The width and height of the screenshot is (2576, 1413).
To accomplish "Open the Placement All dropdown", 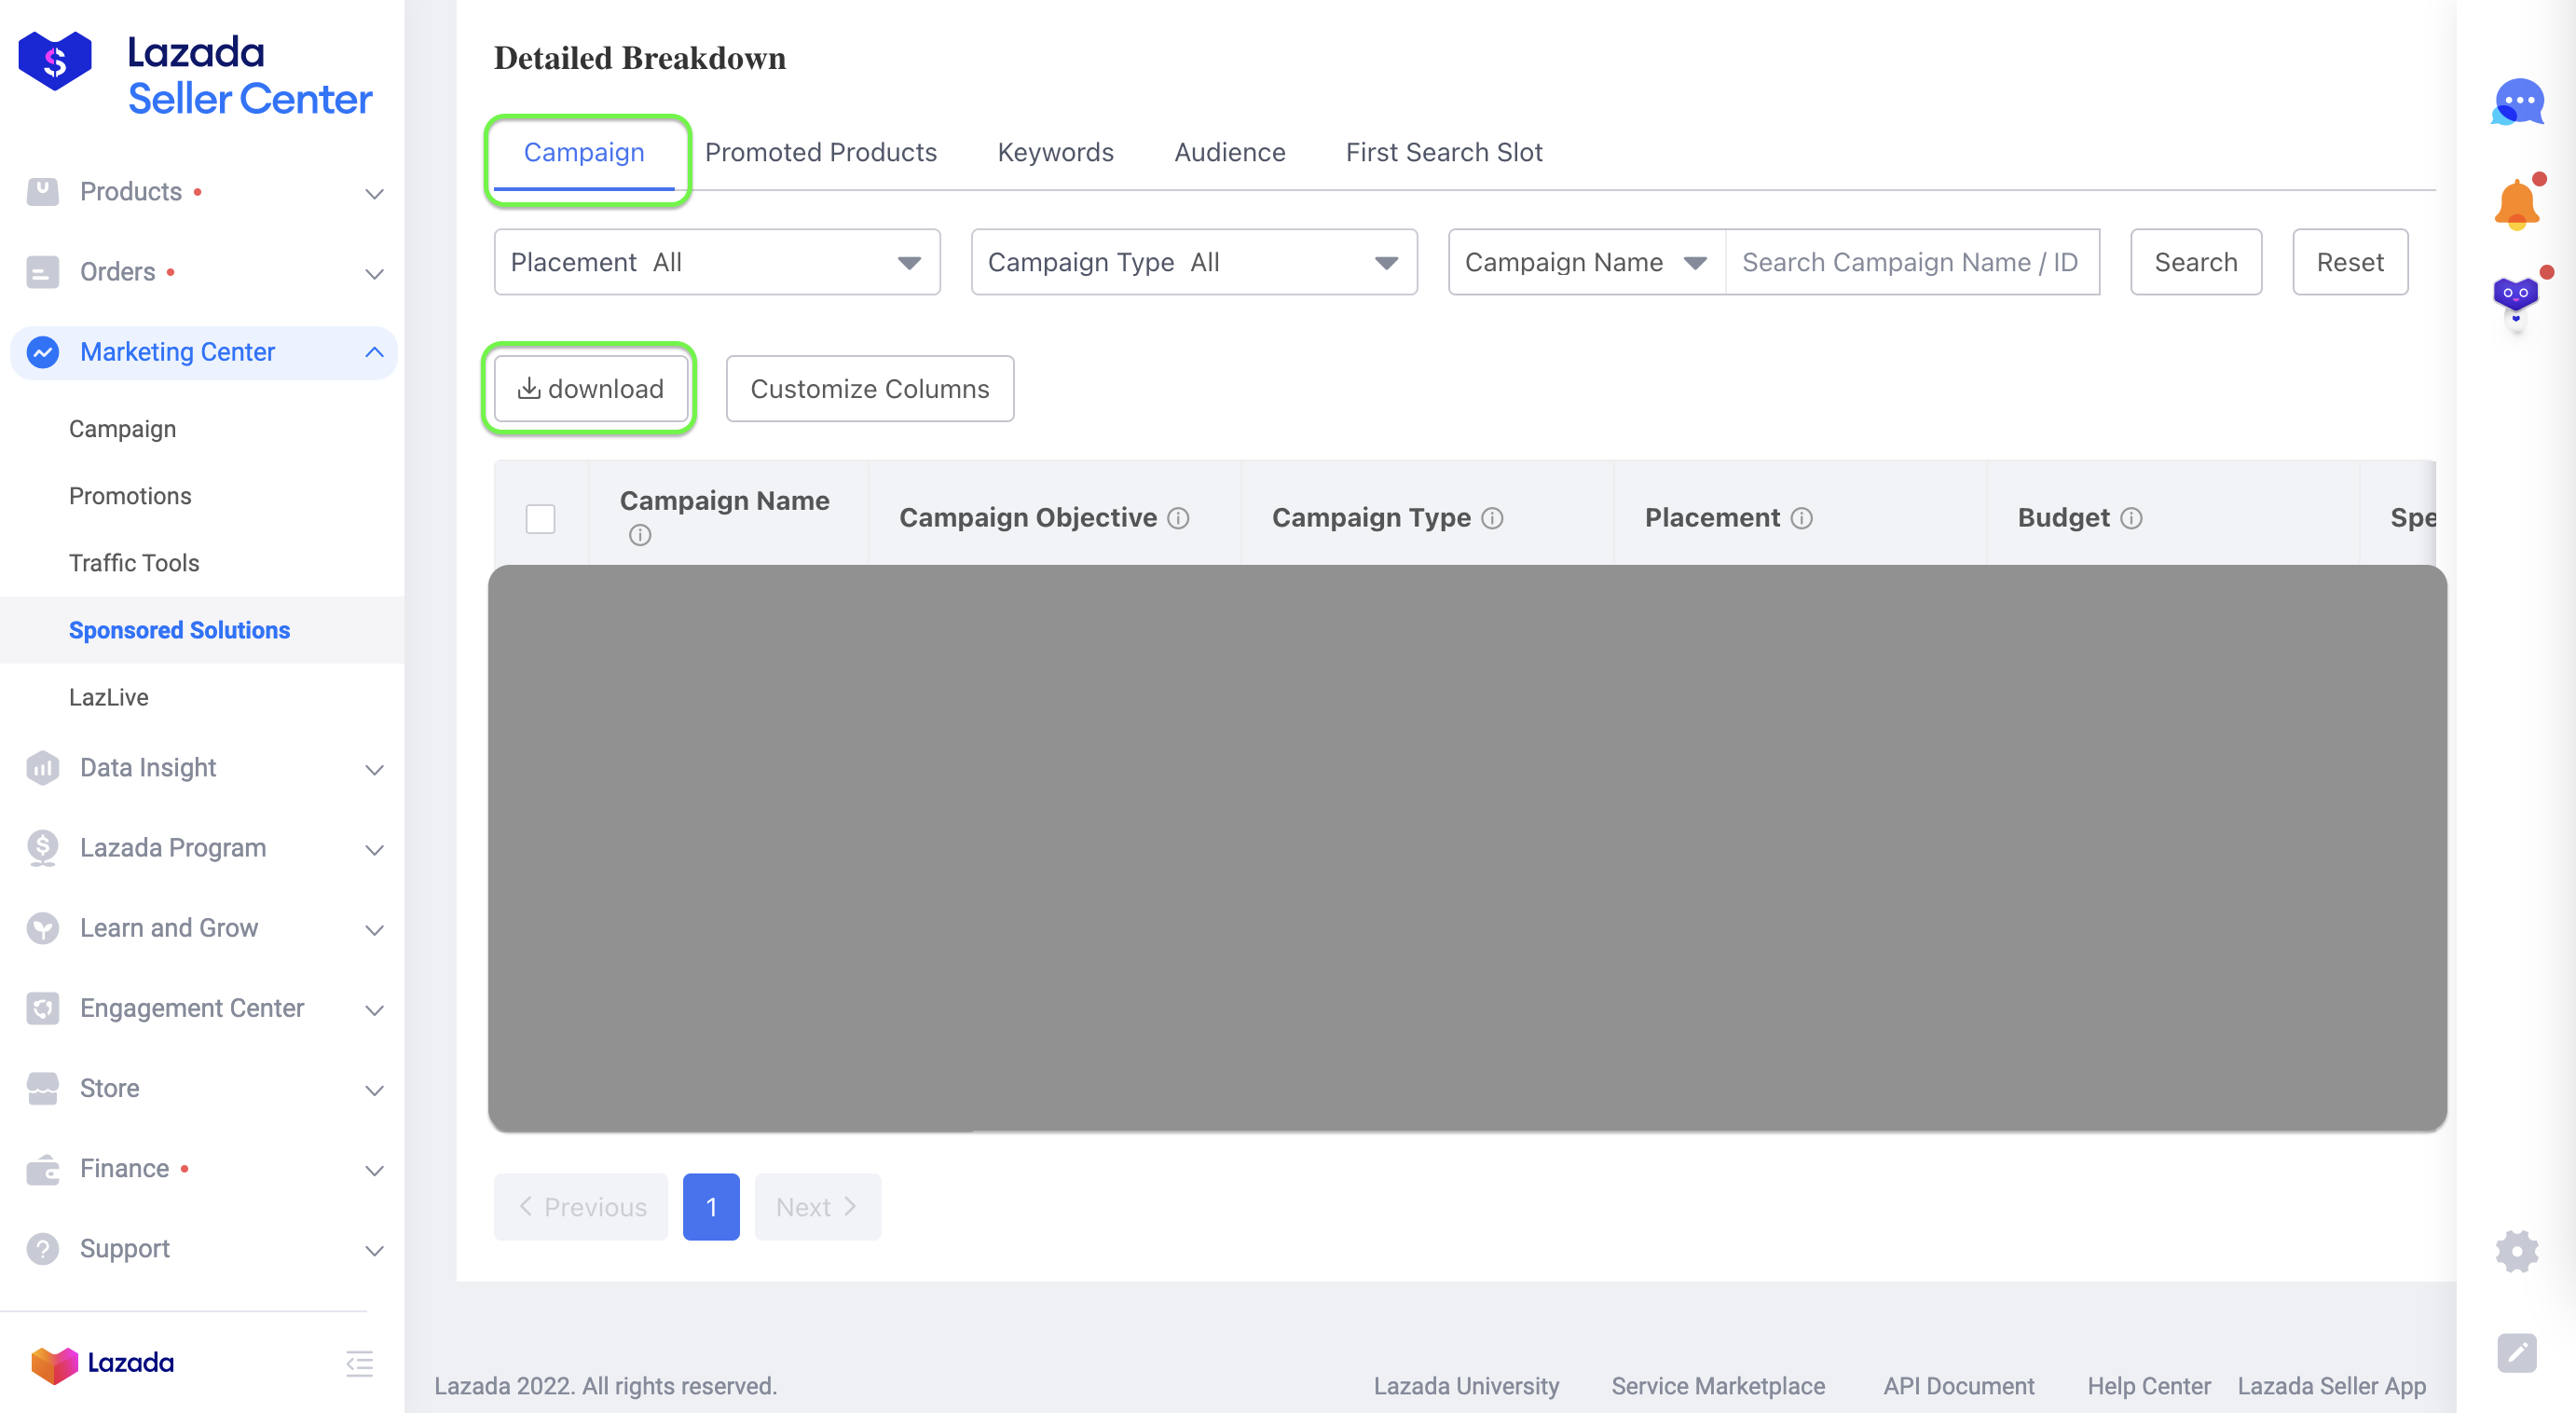I will tap(717, 262).
